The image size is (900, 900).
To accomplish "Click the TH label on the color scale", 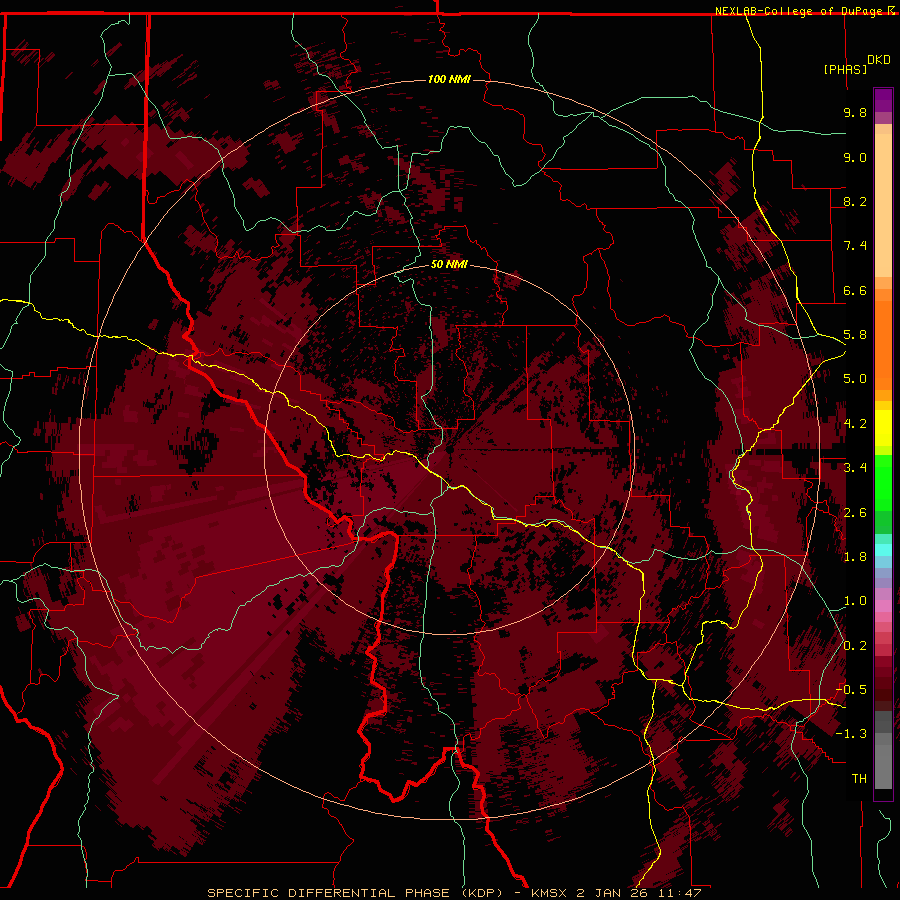I will (x=859, y=779).
